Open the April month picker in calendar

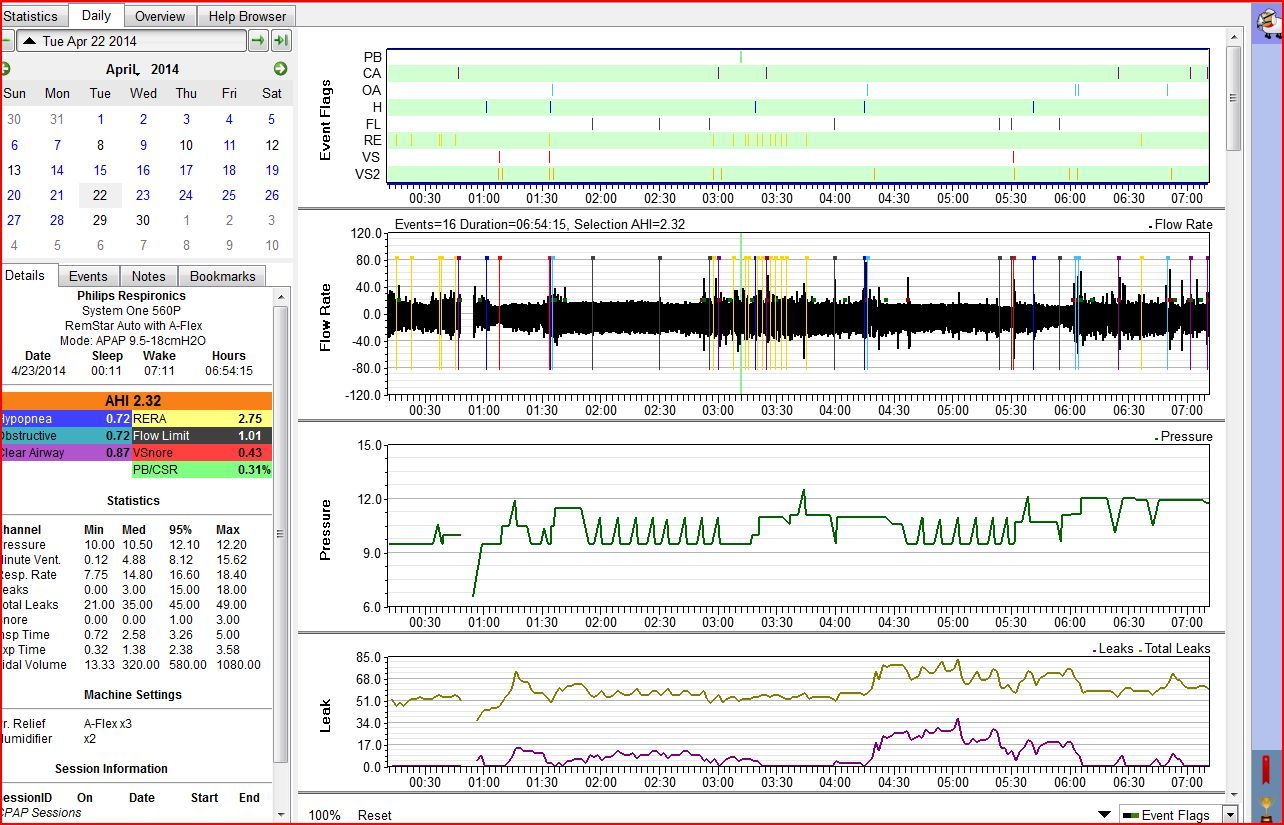pyautogui.click(x=123, y=69)
